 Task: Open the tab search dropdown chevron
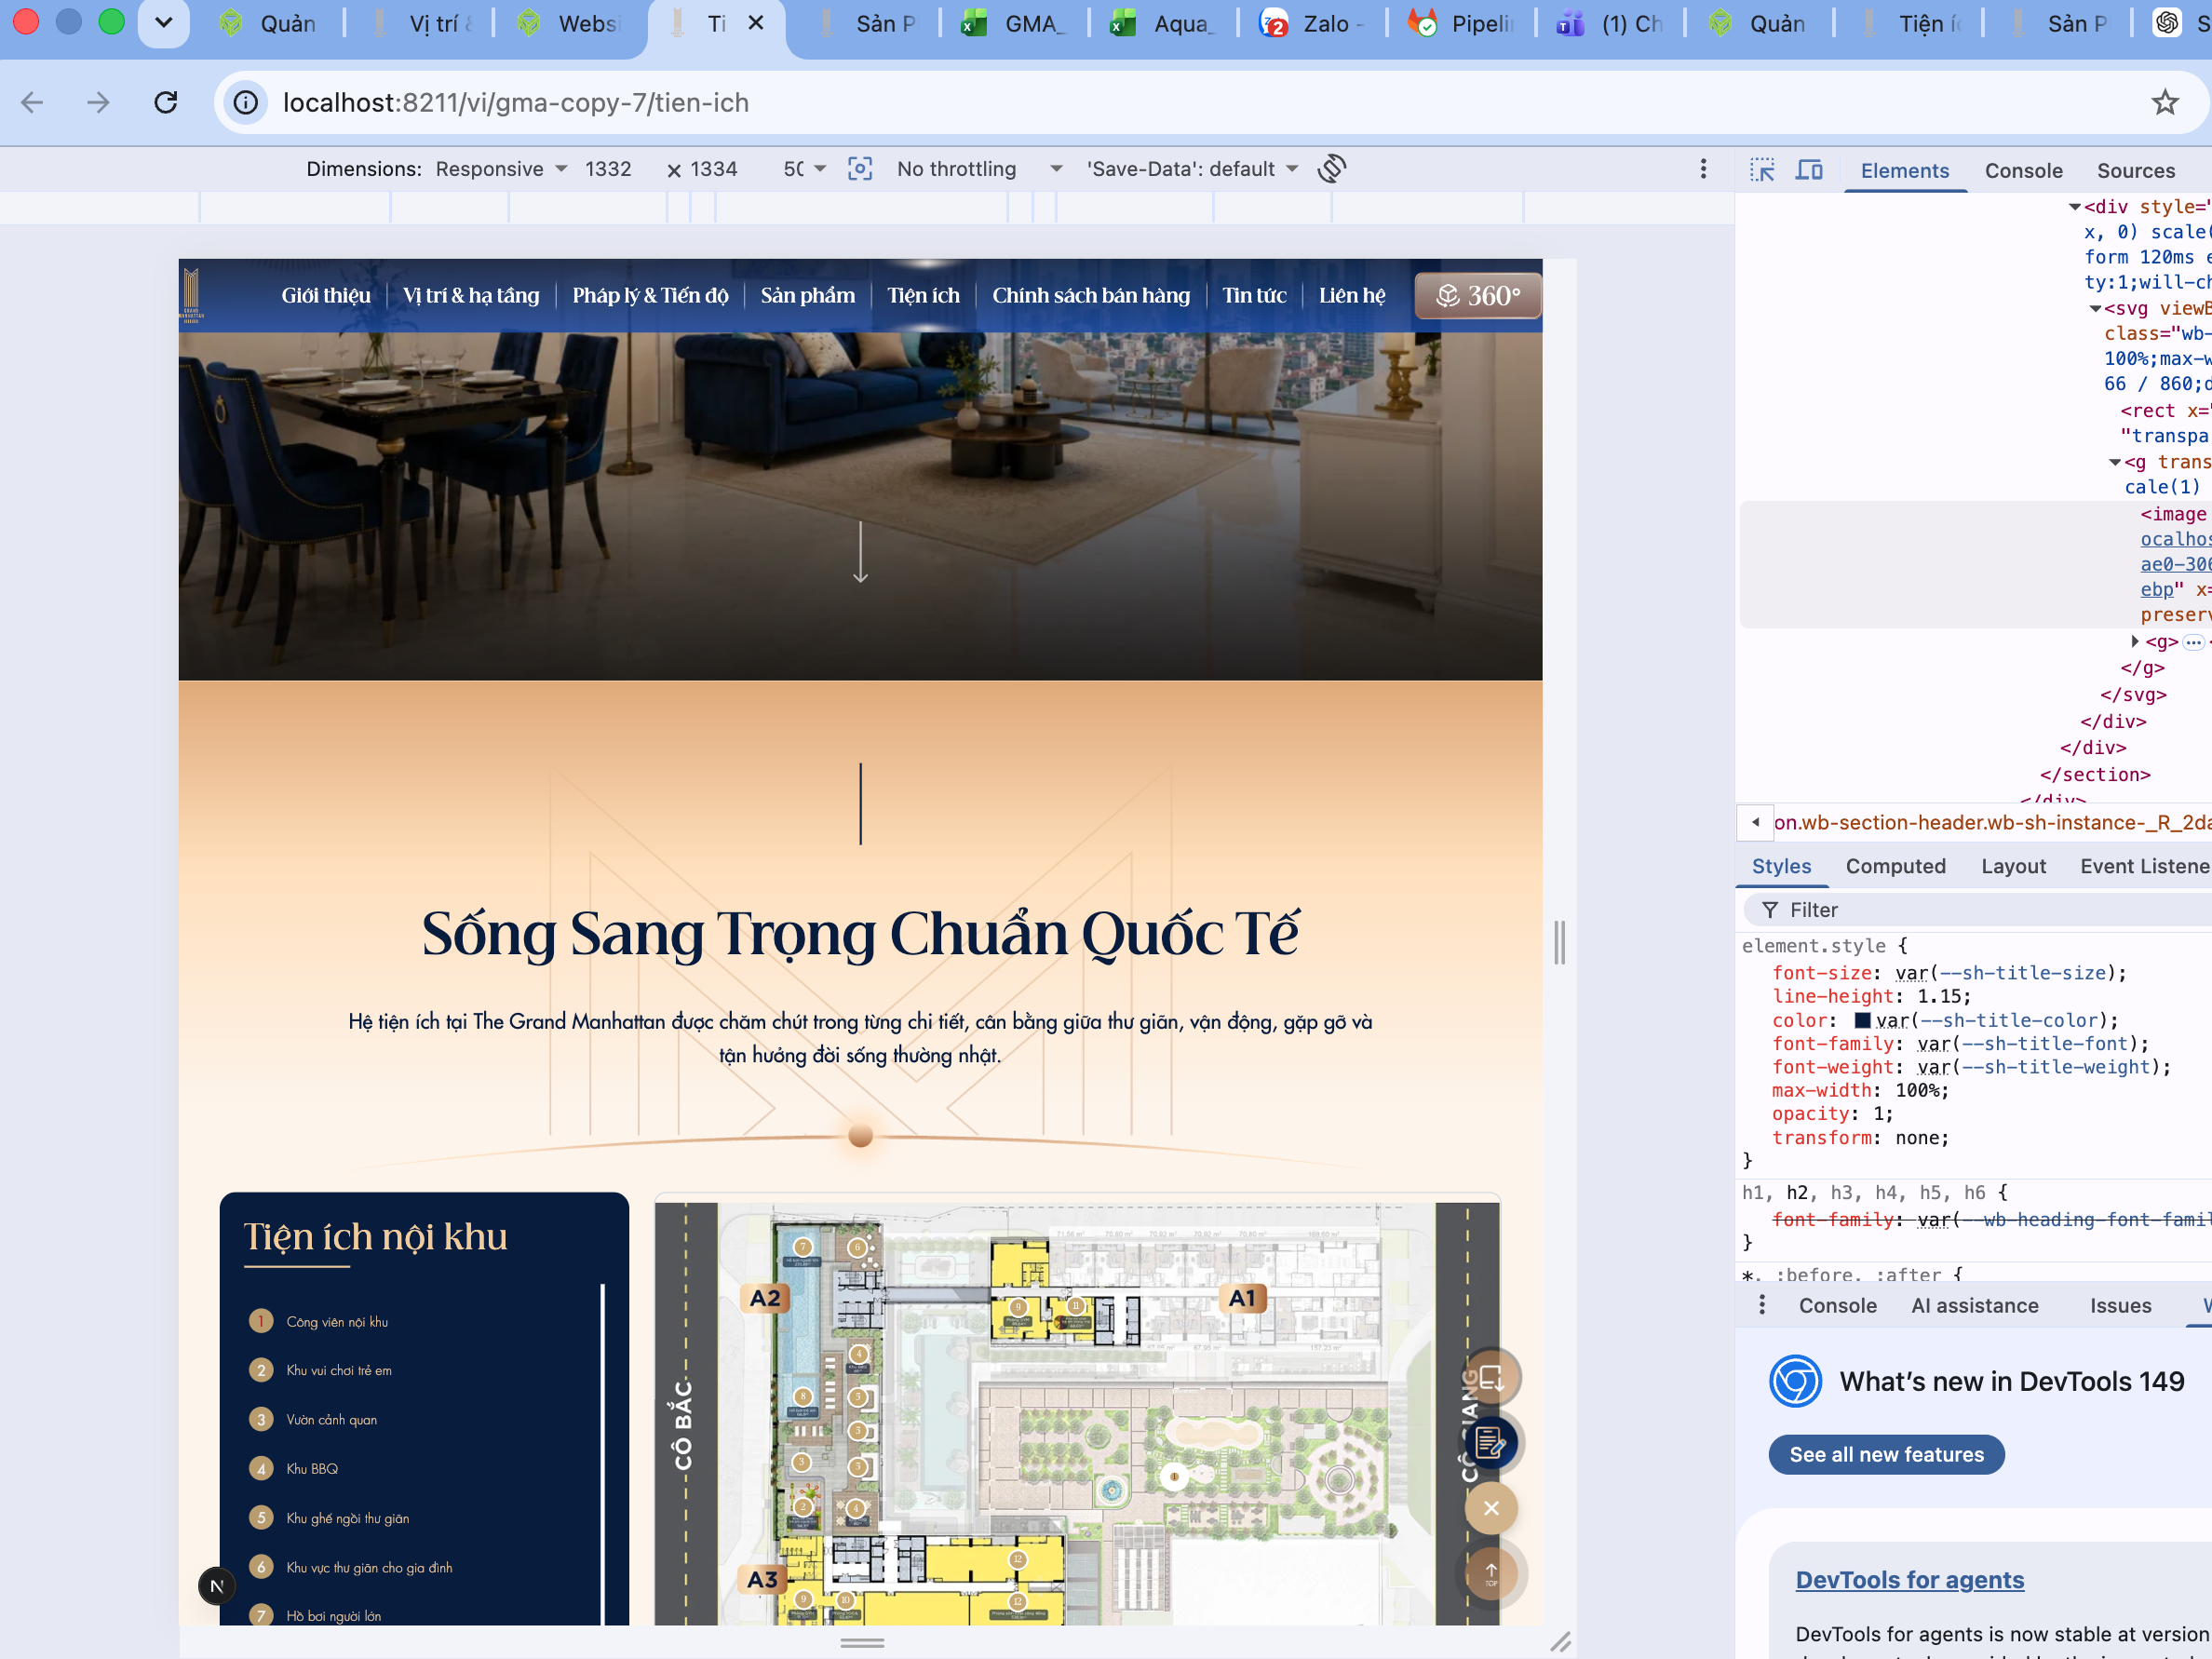pyautogui.click(x=164, y=23)
